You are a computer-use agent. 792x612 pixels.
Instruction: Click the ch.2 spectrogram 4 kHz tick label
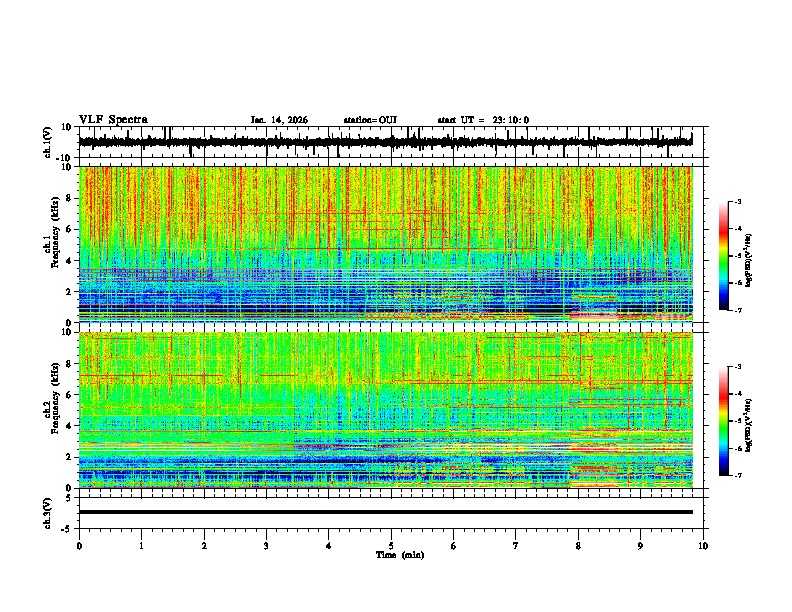tap(69, 426)
